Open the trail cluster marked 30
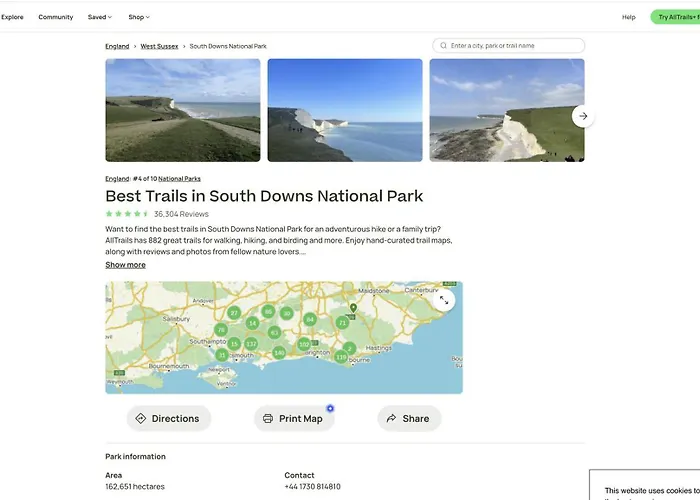The height and width of the screenshot is (500, 700). [287, 313]
